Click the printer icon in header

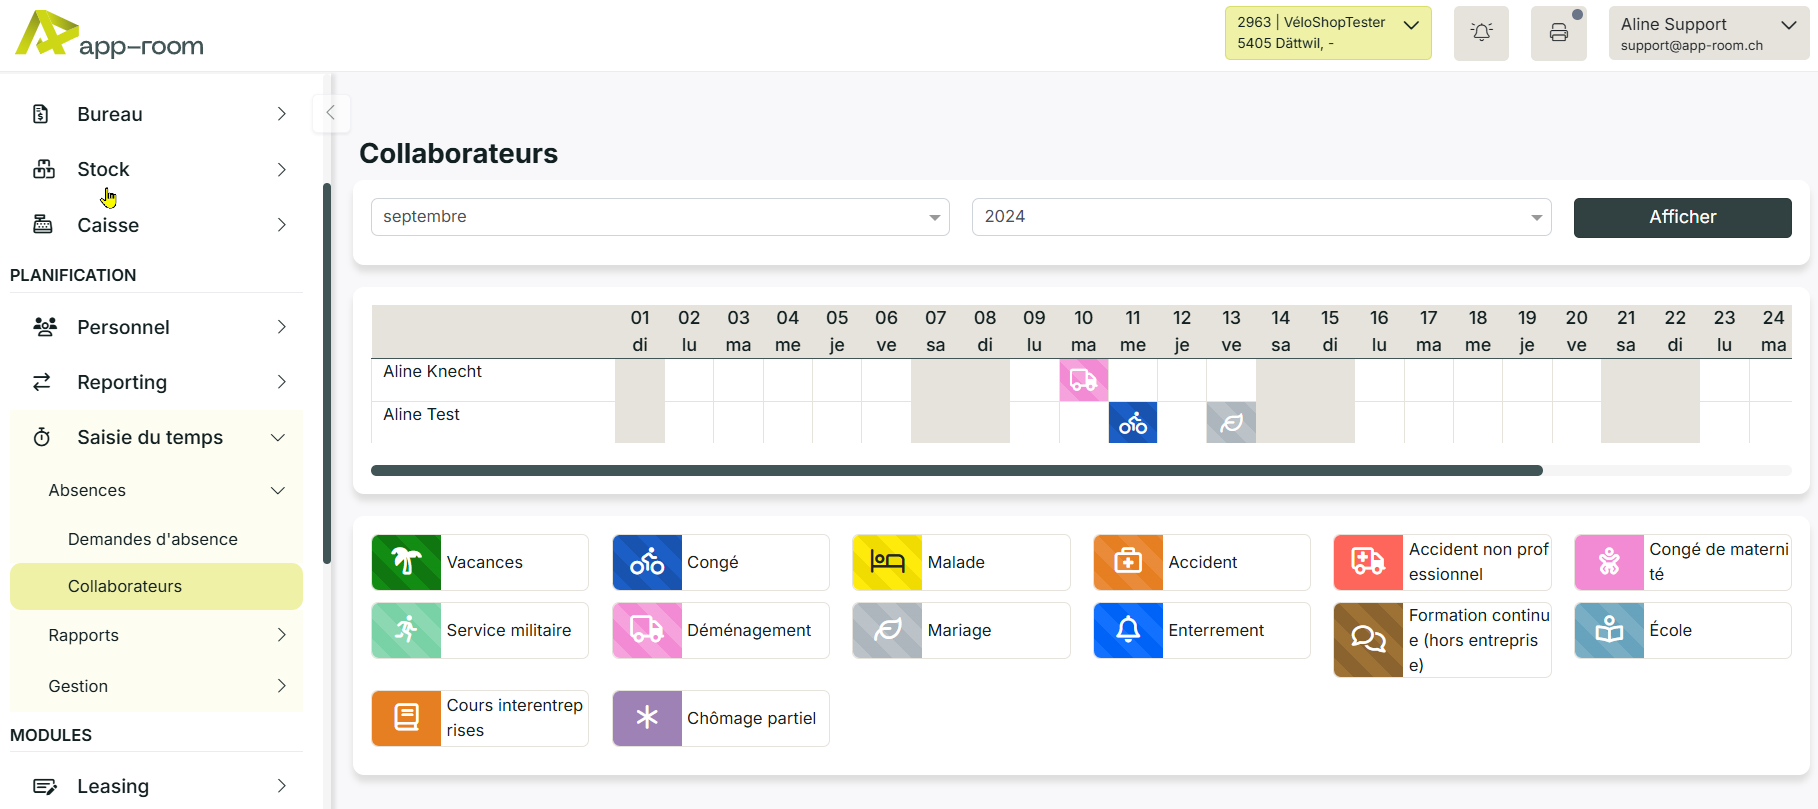tap(1558, 33)
